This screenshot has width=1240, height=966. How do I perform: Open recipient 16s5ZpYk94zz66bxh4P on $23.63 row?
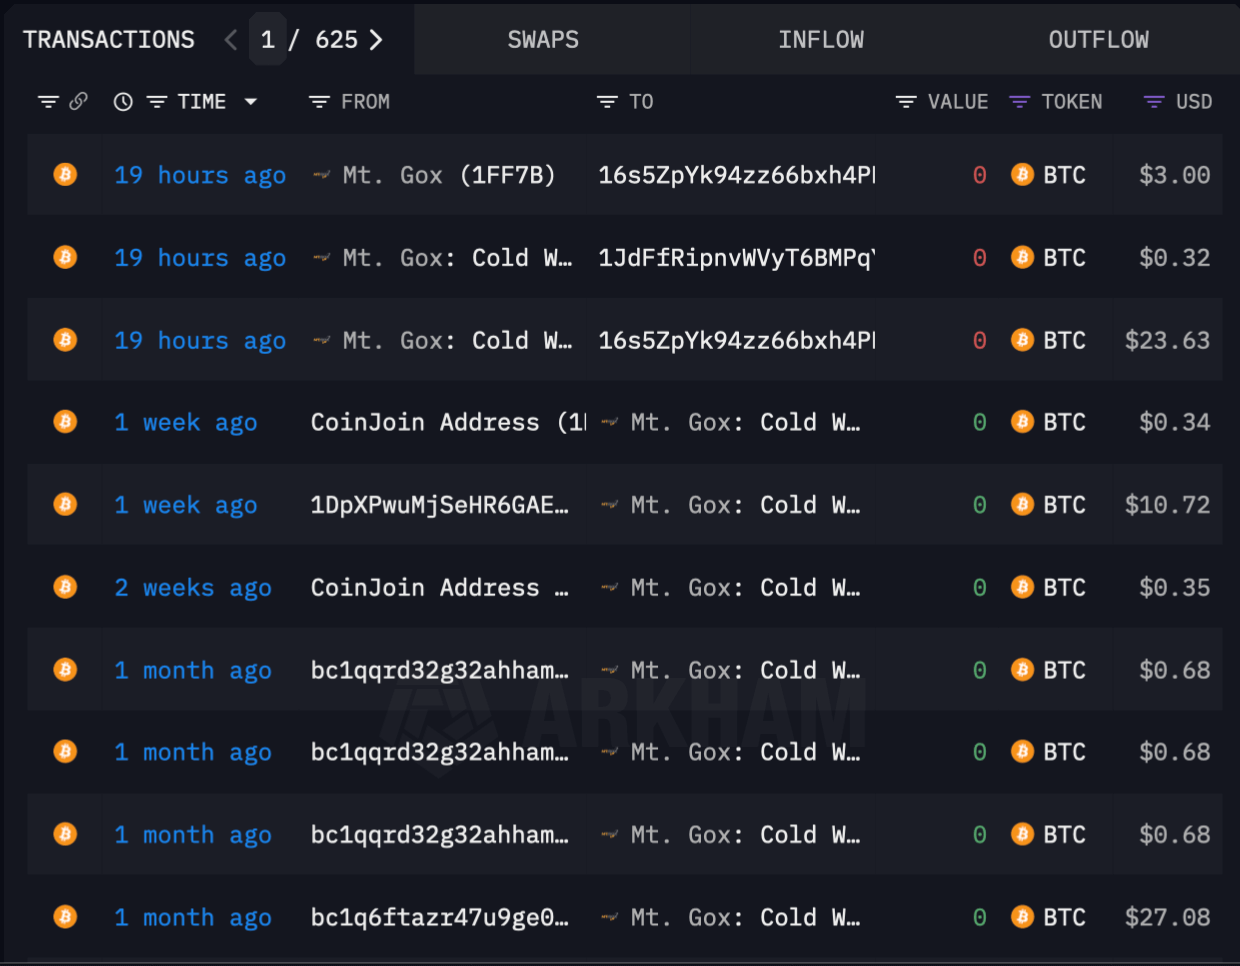736,341
